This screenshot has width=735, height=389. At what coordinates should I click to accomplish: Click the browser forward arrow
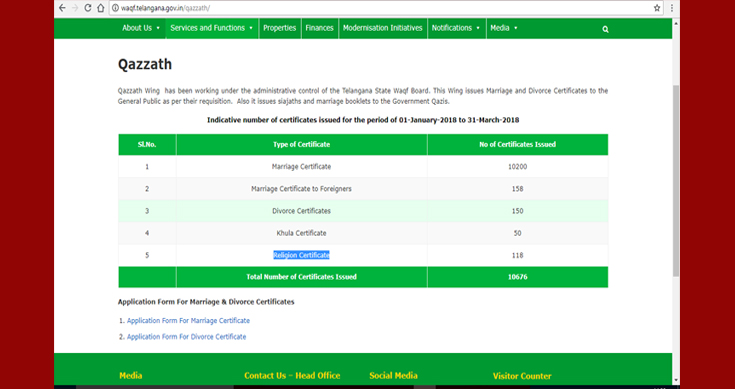(x=75, y=8)
